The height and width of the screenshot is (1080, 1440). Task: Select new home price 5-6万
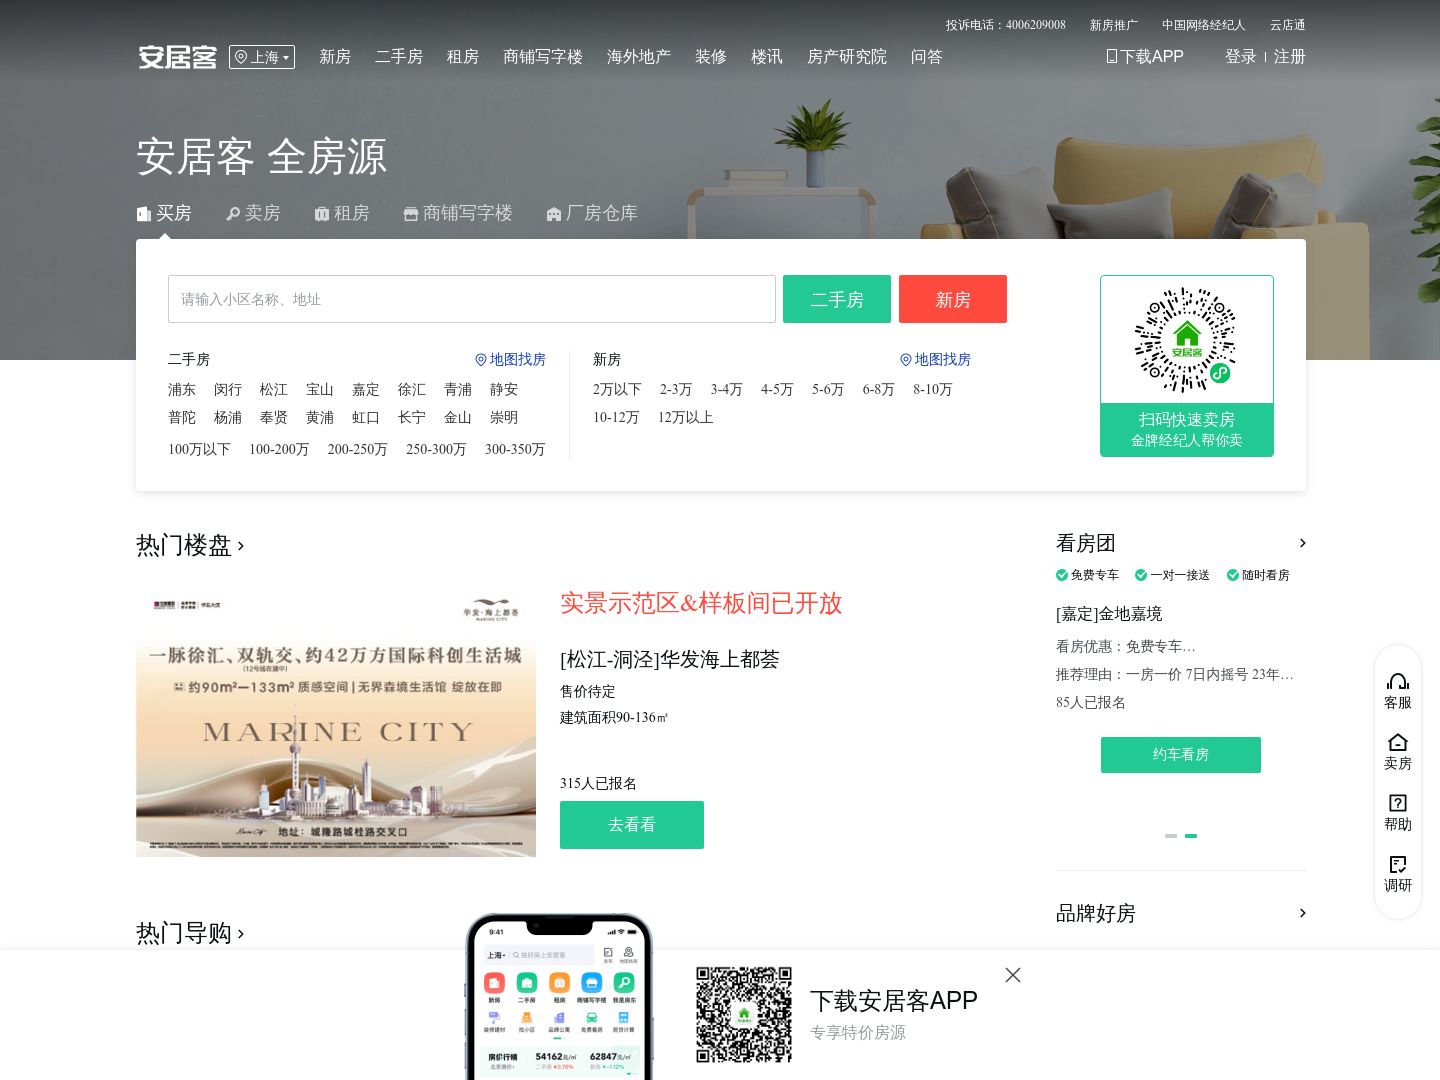[828, 389]
